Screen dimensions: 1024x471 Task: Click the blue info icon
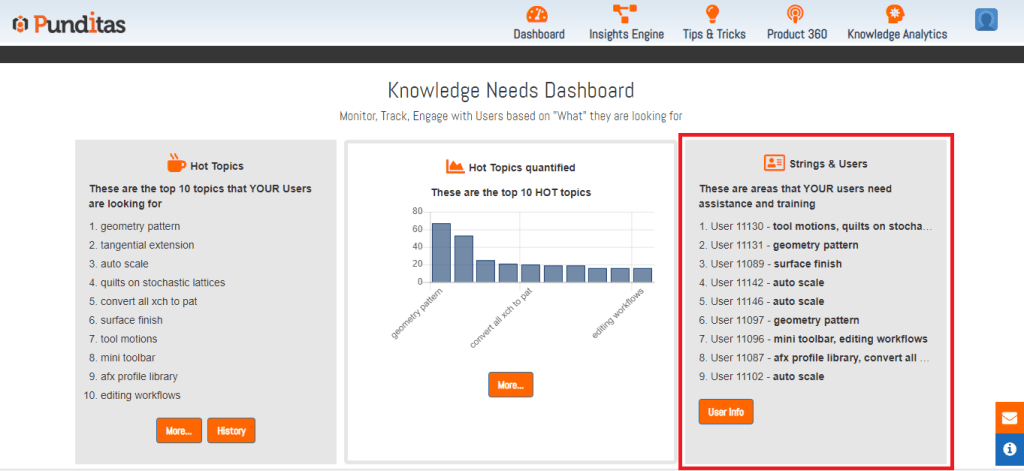pyautogui.click(x=1009, y=450)
